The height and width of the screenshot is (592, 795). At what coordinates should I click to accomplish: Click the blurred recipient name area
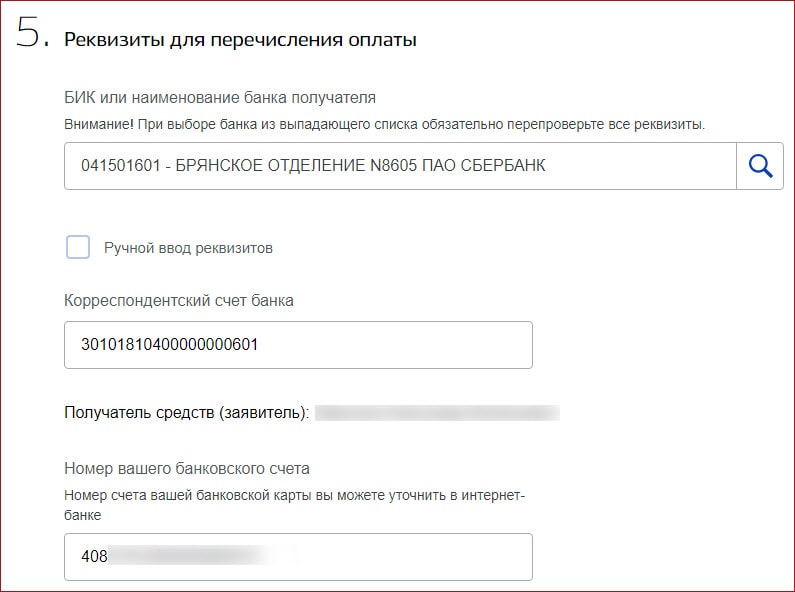coord(437,413)
